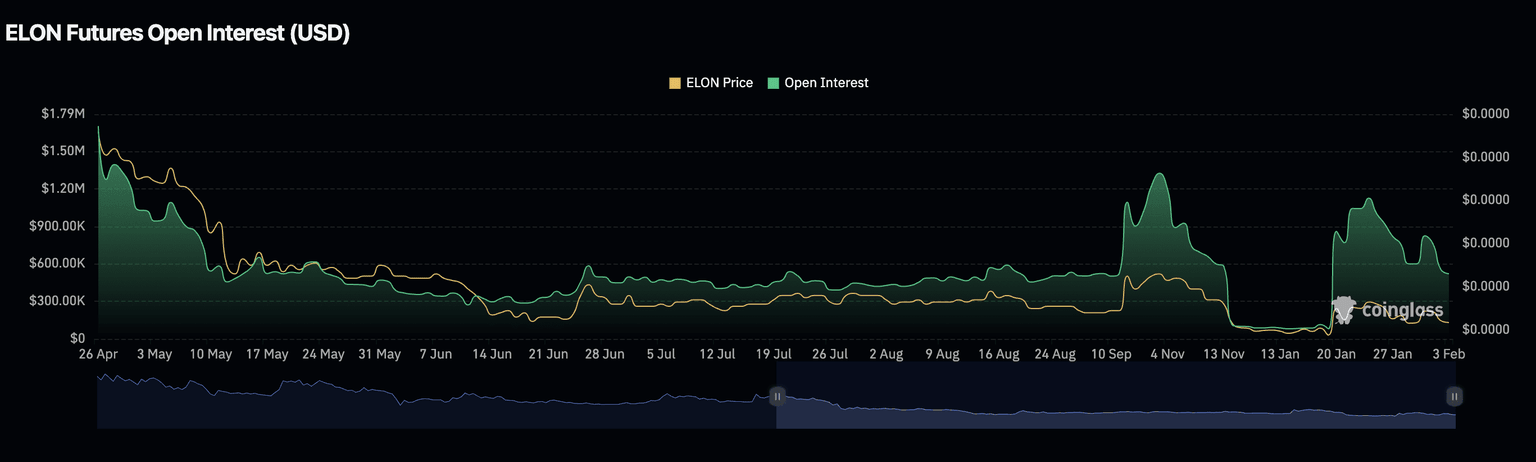The image size is (1536, 462).
Task: Click the chart title ELON Futures Open Interest (USD)
Action: 177,34
